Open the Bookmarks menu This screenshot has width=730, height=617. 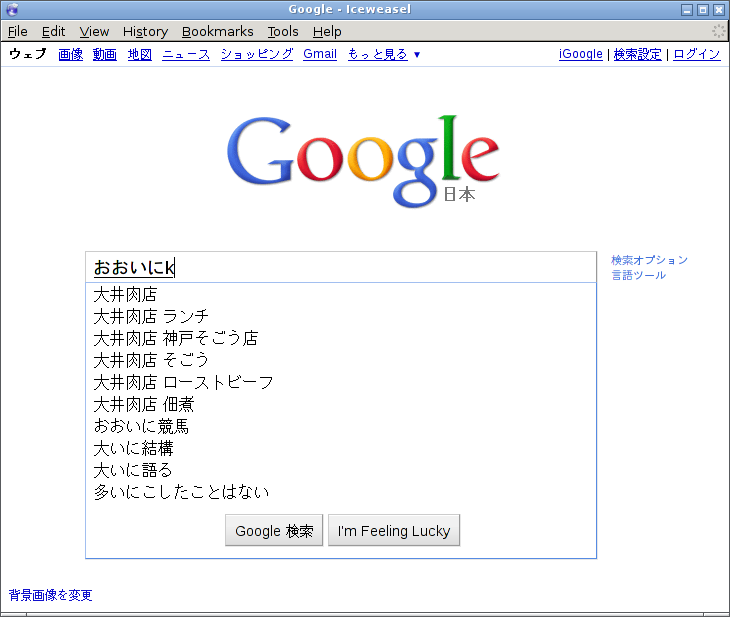click(217, 31)
